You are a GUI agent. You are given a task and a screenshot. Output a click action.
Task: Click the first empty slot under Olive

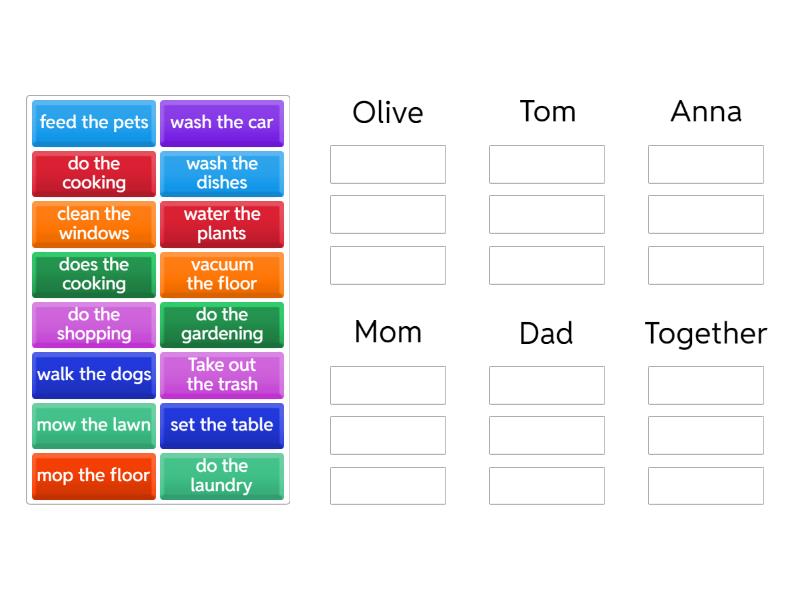[388, 164]
